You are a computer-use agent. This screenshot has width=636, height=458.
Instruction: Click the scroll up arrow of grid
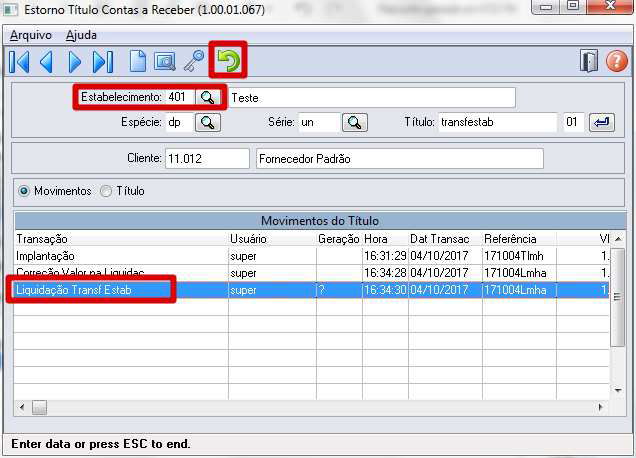(618, 239)
